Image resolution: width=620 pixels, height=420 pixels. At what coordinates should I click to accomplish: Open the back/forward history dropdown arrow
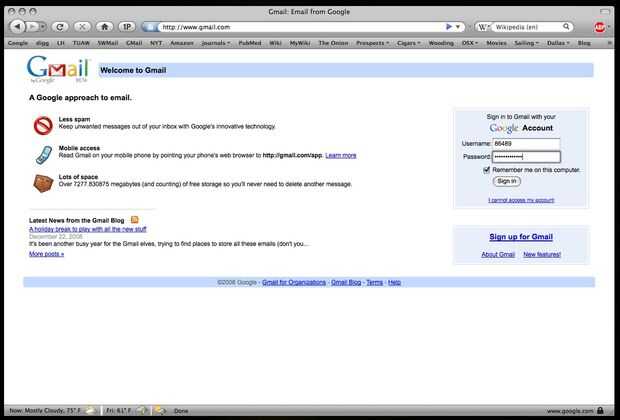point(43,27)
